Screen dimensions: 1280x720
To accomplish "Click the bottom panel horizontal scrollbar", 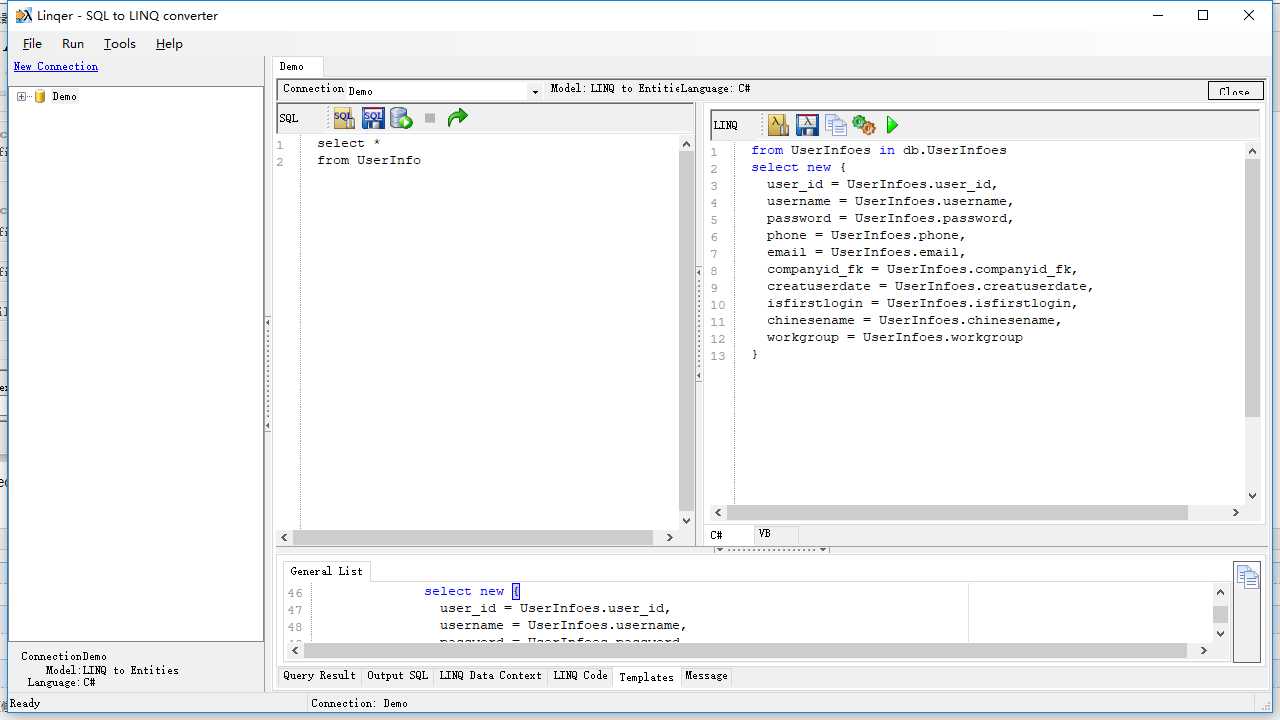I will tap(750, 650).
